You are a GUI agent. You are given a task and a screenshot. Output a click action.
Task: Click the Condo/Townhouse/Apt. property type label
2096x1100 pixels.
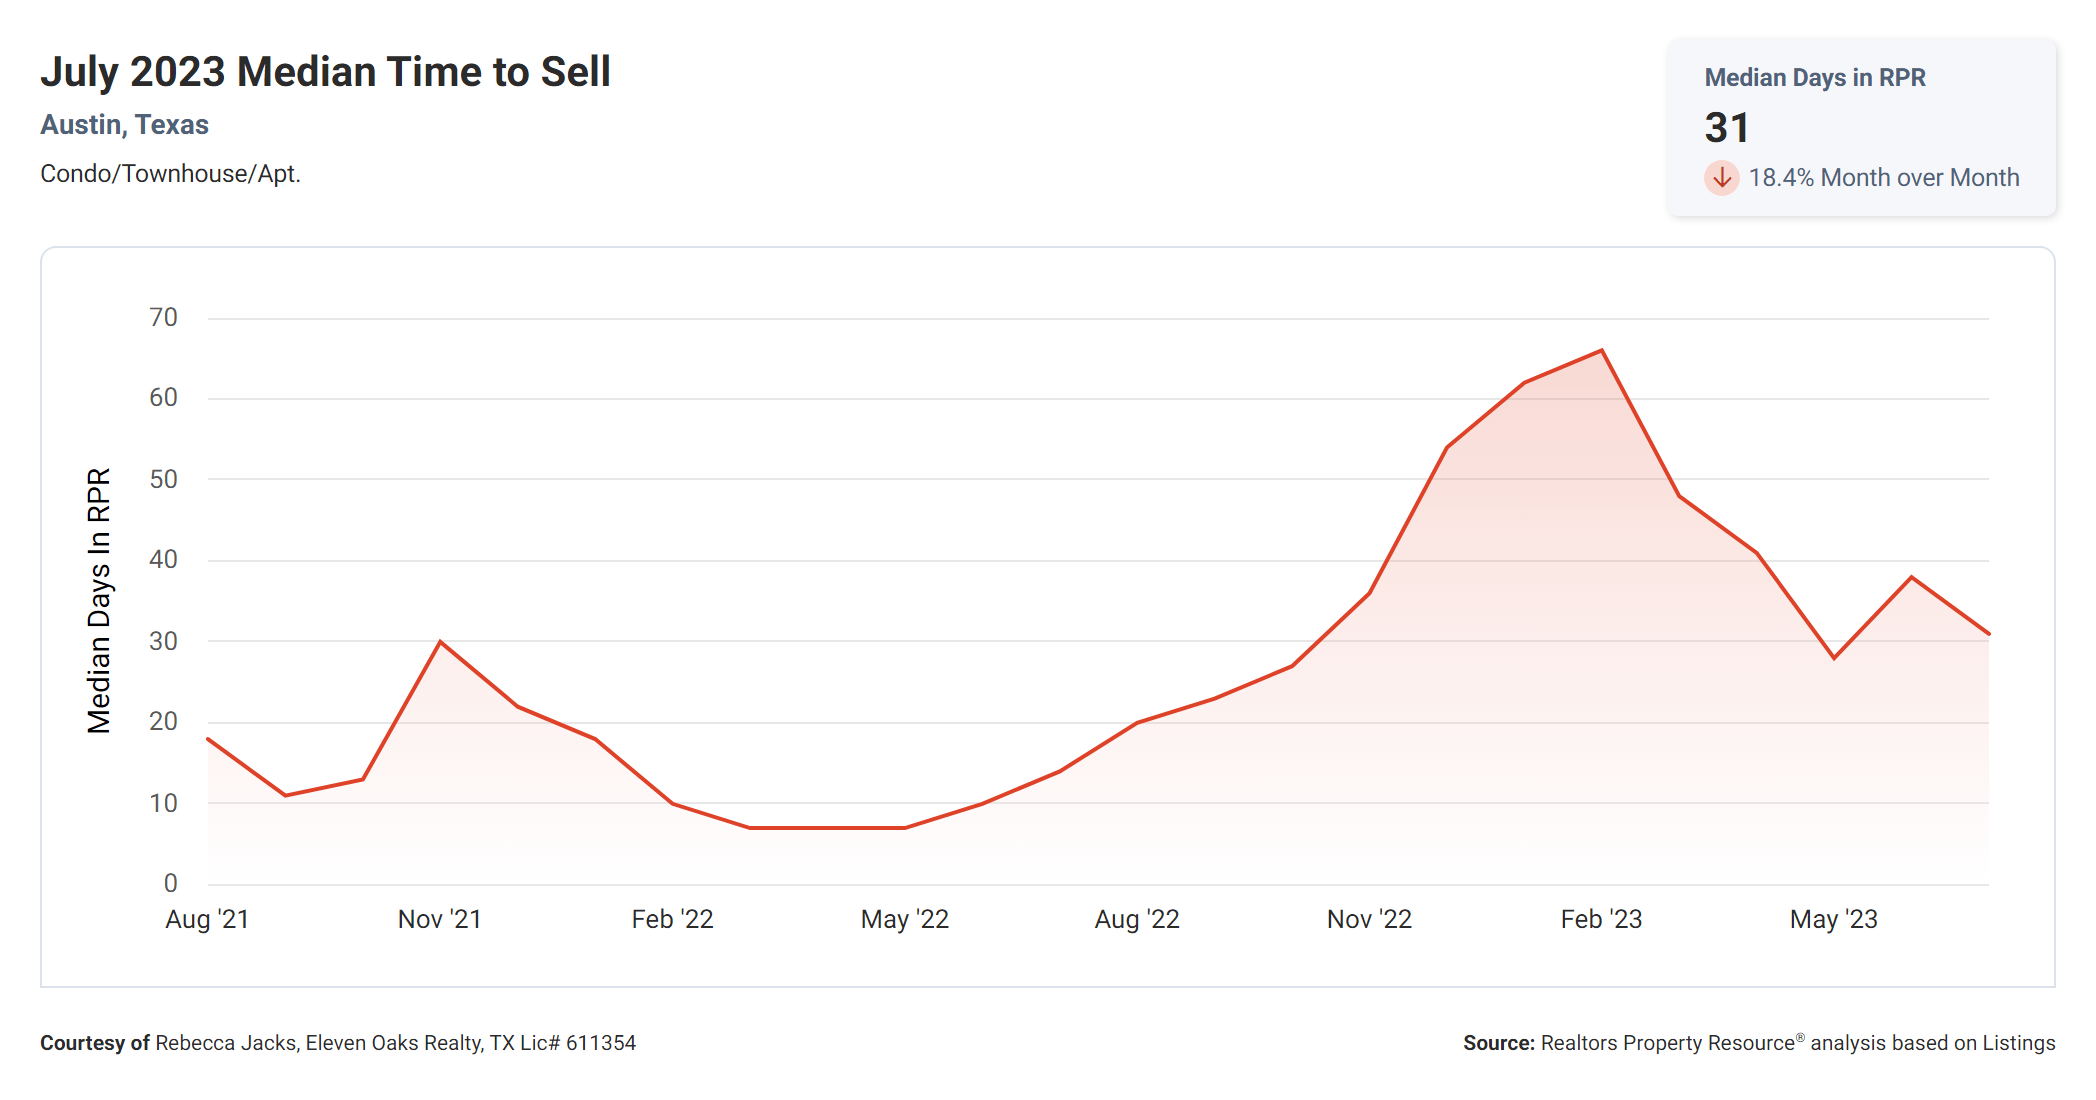[x=170, y=174]
